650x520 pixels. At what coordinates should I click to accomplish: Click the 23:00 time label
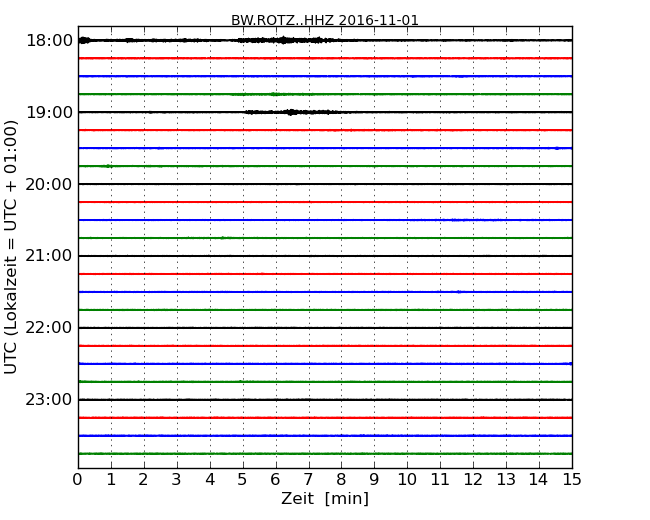[49, 400]
